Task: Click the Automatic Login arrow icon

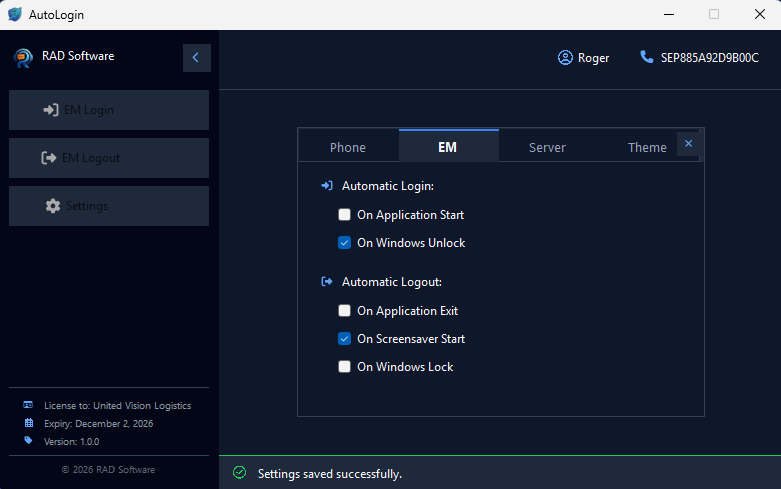Action: coord(327,186)
